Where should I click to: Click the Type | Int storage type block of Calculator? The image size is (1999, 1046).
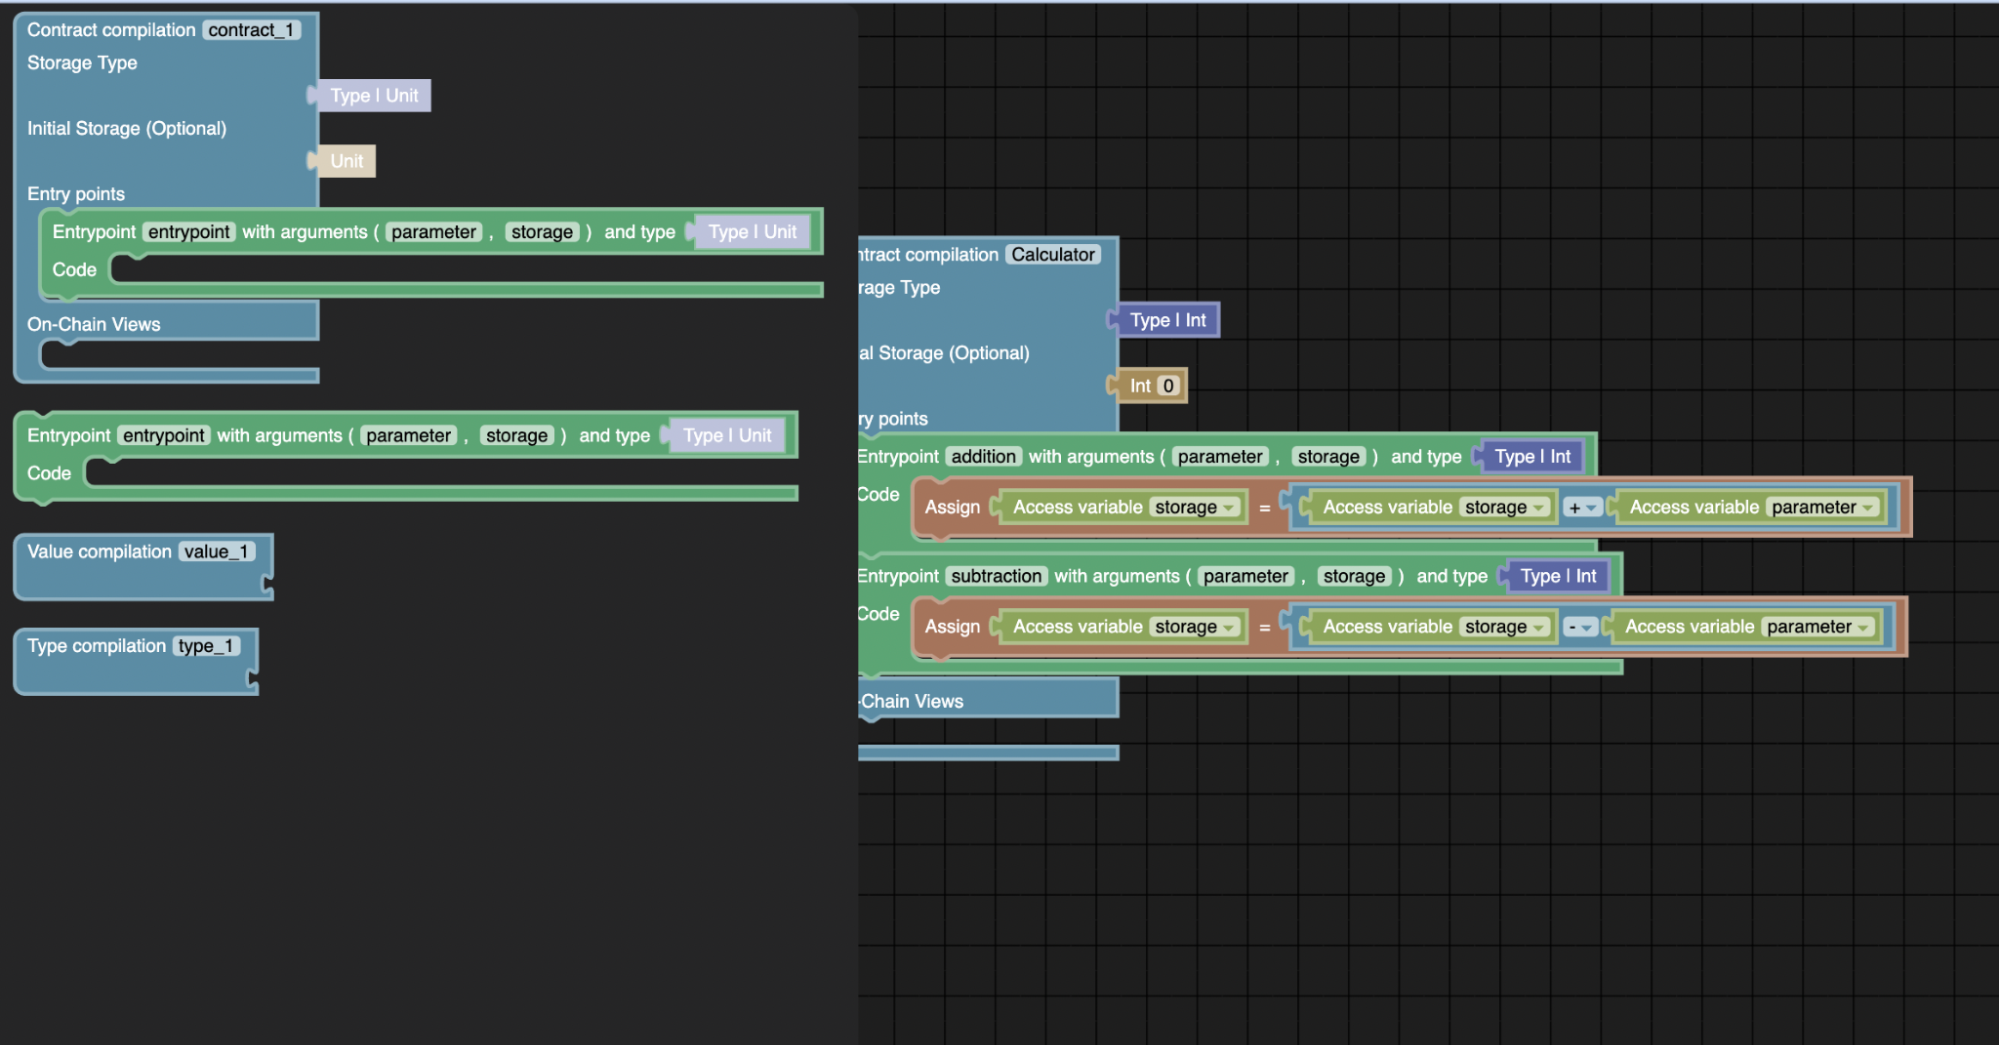pyautogui.click(x=1167, y=320)
